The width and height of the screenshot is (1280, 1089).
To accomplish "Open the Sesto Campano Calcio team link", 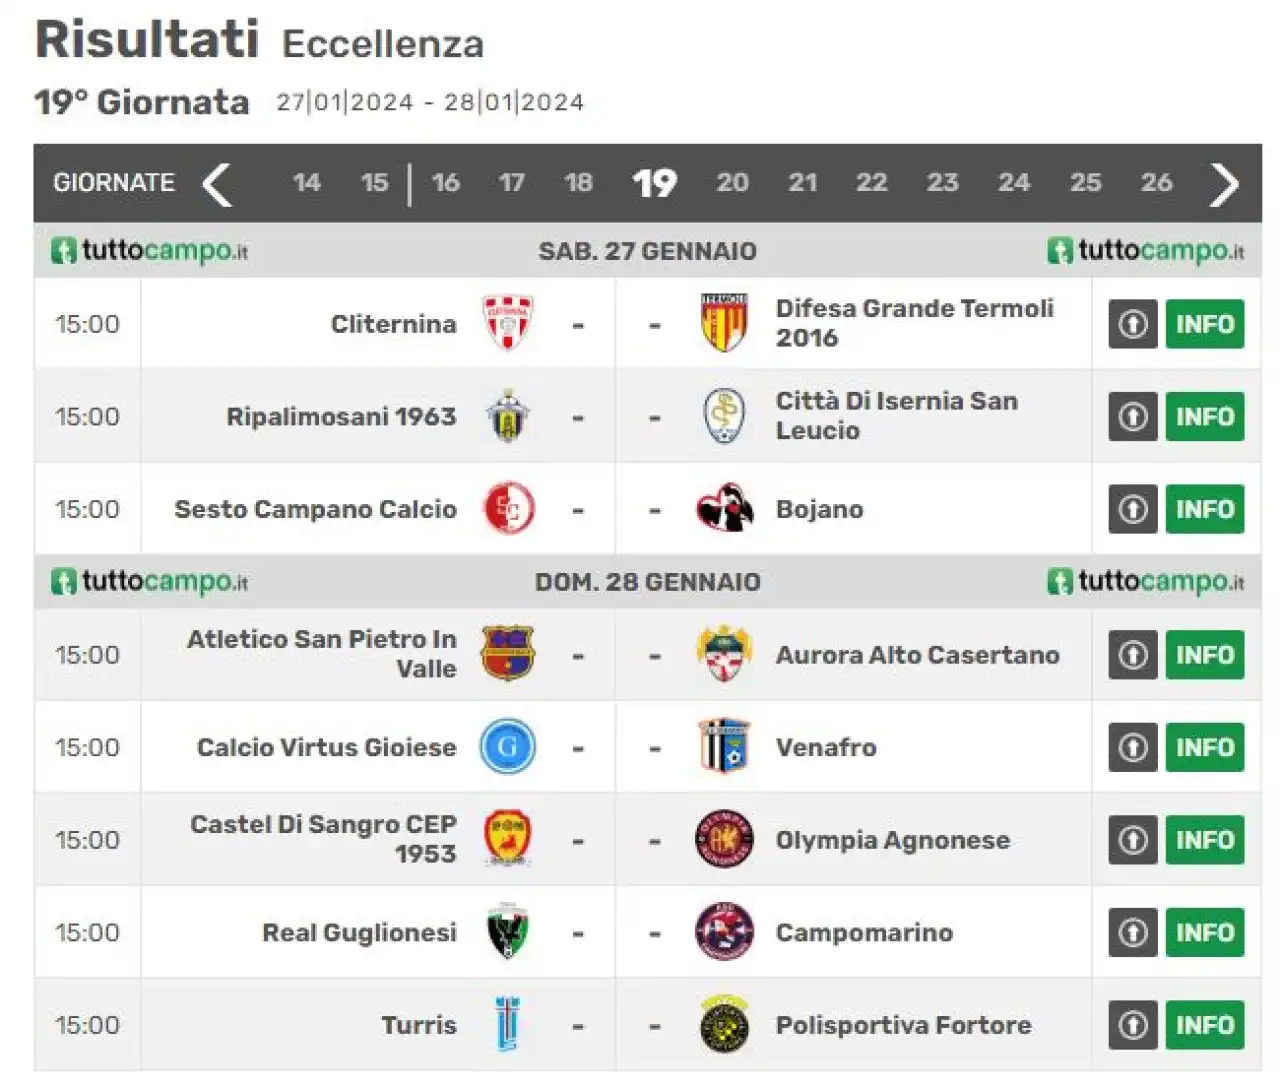I will click(x=315, y=509).
